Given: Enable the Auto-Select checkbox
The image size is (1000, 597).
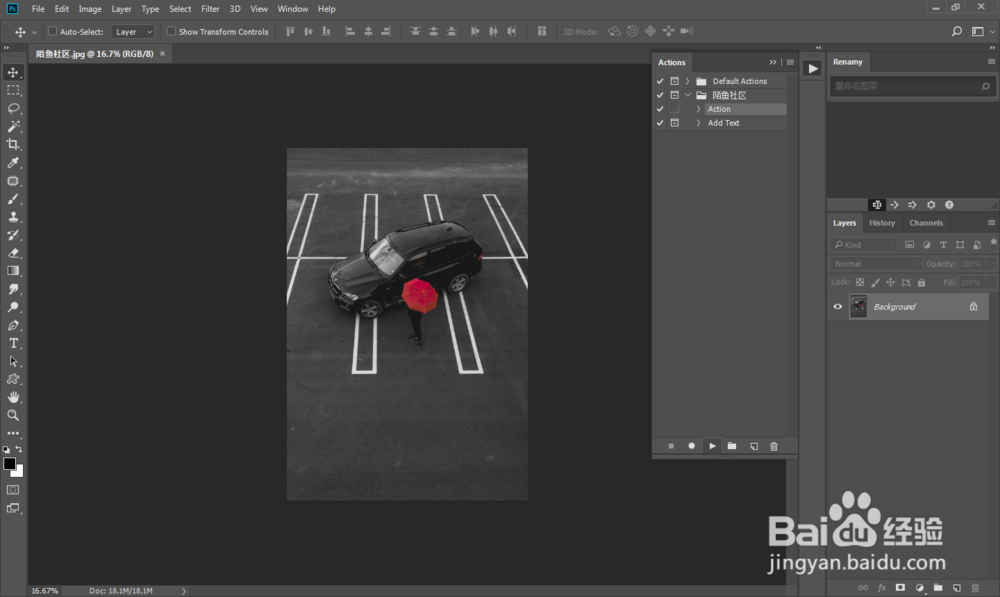Looking at the screenshot, I should pyautogui.click(x=53, y=32).
